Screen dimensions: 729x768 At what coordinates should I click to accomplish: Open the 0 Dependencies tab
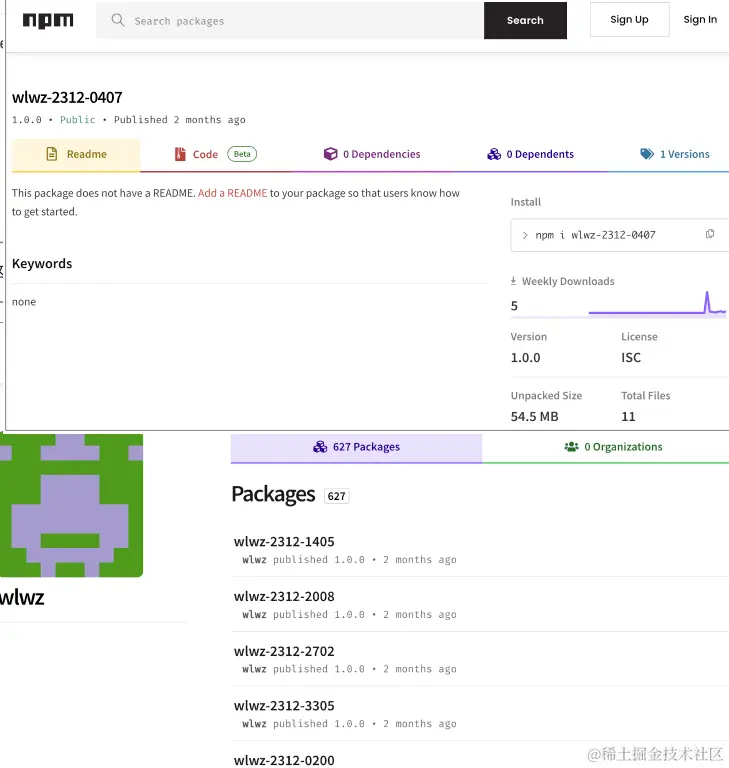372,155
